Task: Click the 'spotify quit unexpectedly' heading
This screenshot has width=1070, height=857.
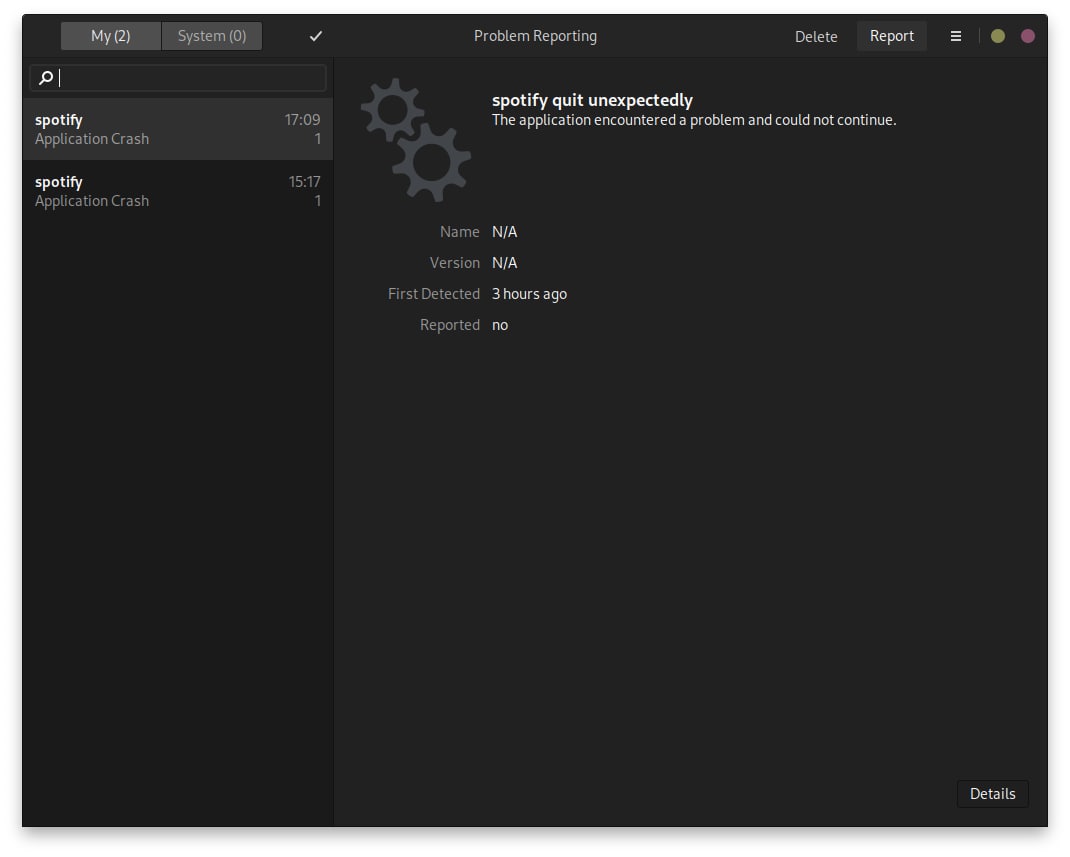Action: [592, 100]
